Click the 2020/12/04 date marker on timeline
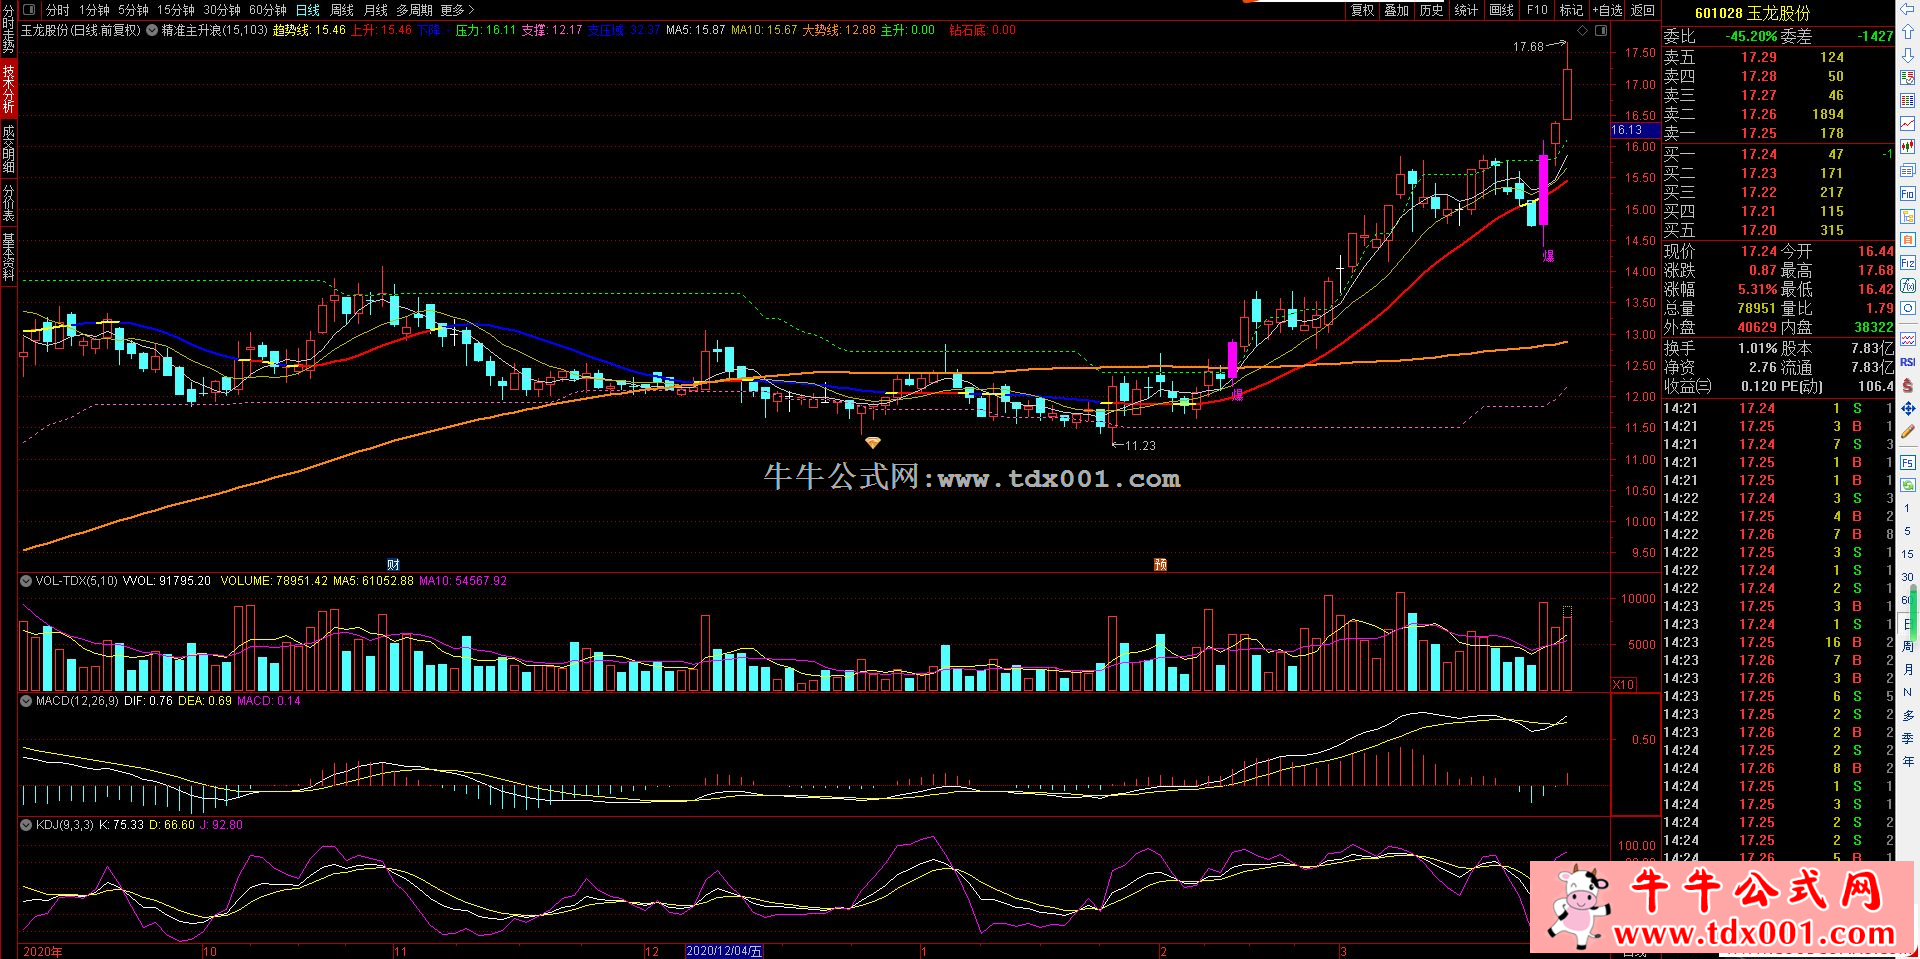Screen dimensions: 1920x959 (724, 951)
